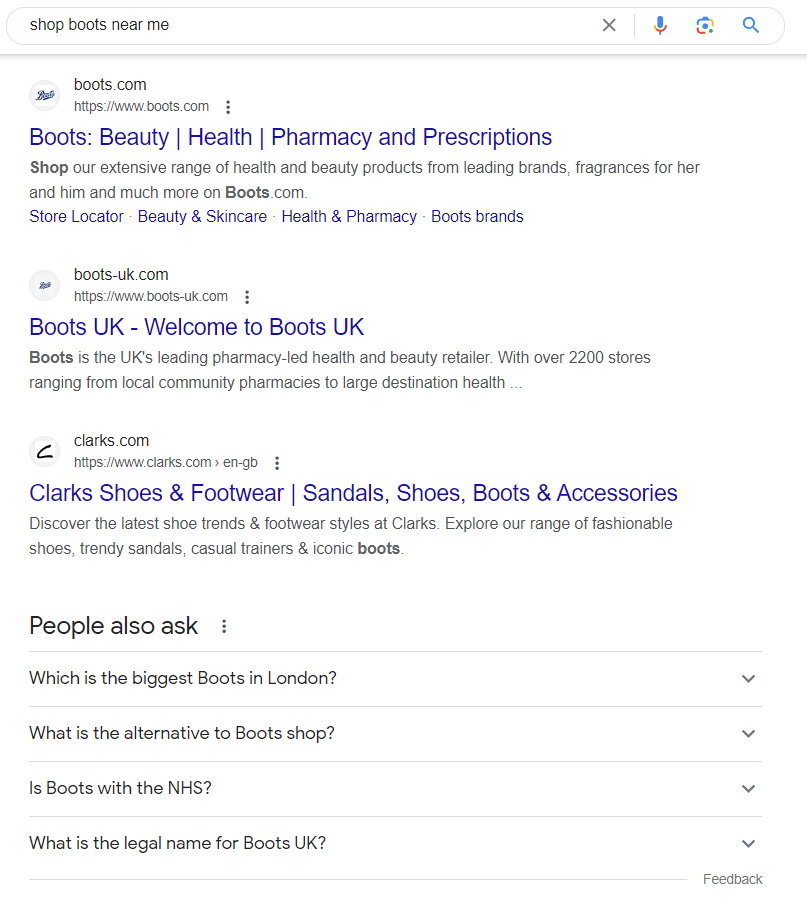Open Google Lens image search icon
This screenshot has width=807, height=898.
coord(705,25)
